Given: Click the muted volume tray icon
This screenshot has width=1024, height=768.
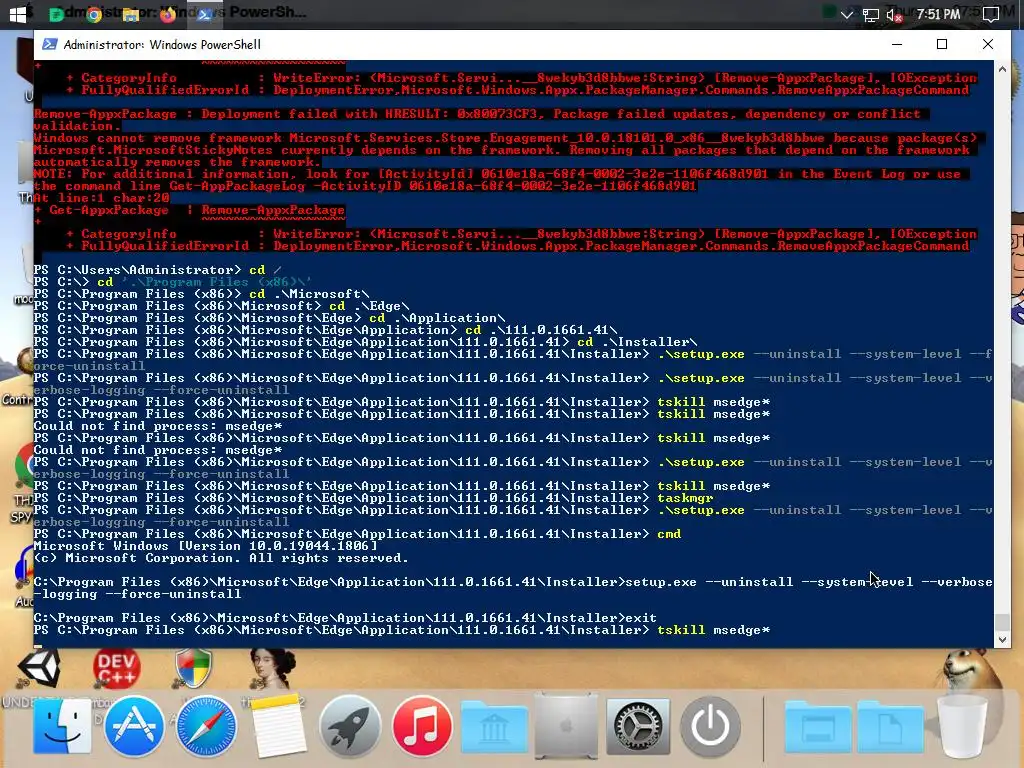Looking at the screenshot, I should 894,14.
